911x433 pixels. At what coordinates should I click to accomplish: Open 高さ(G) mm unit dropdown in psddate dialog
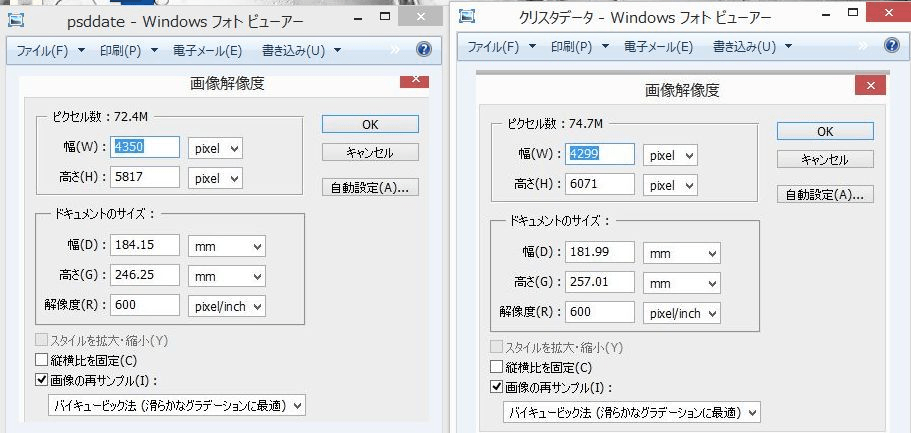point(227,276)
